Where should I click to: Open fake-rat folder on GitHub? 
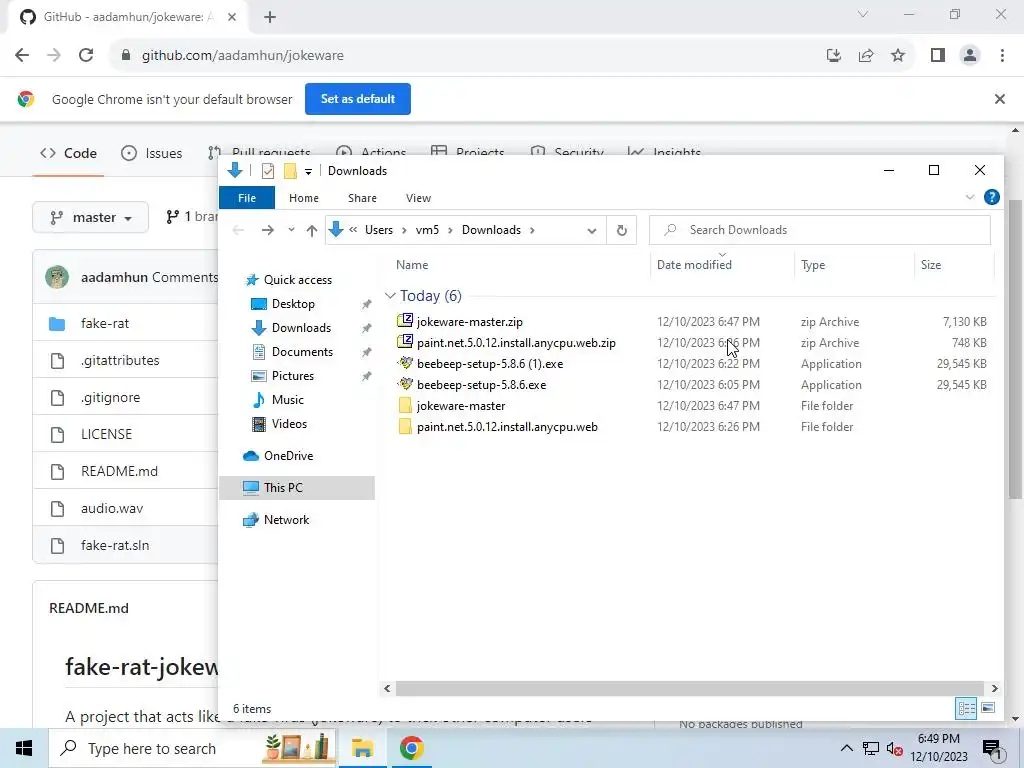pyautogui.click(x=104, y=323)
